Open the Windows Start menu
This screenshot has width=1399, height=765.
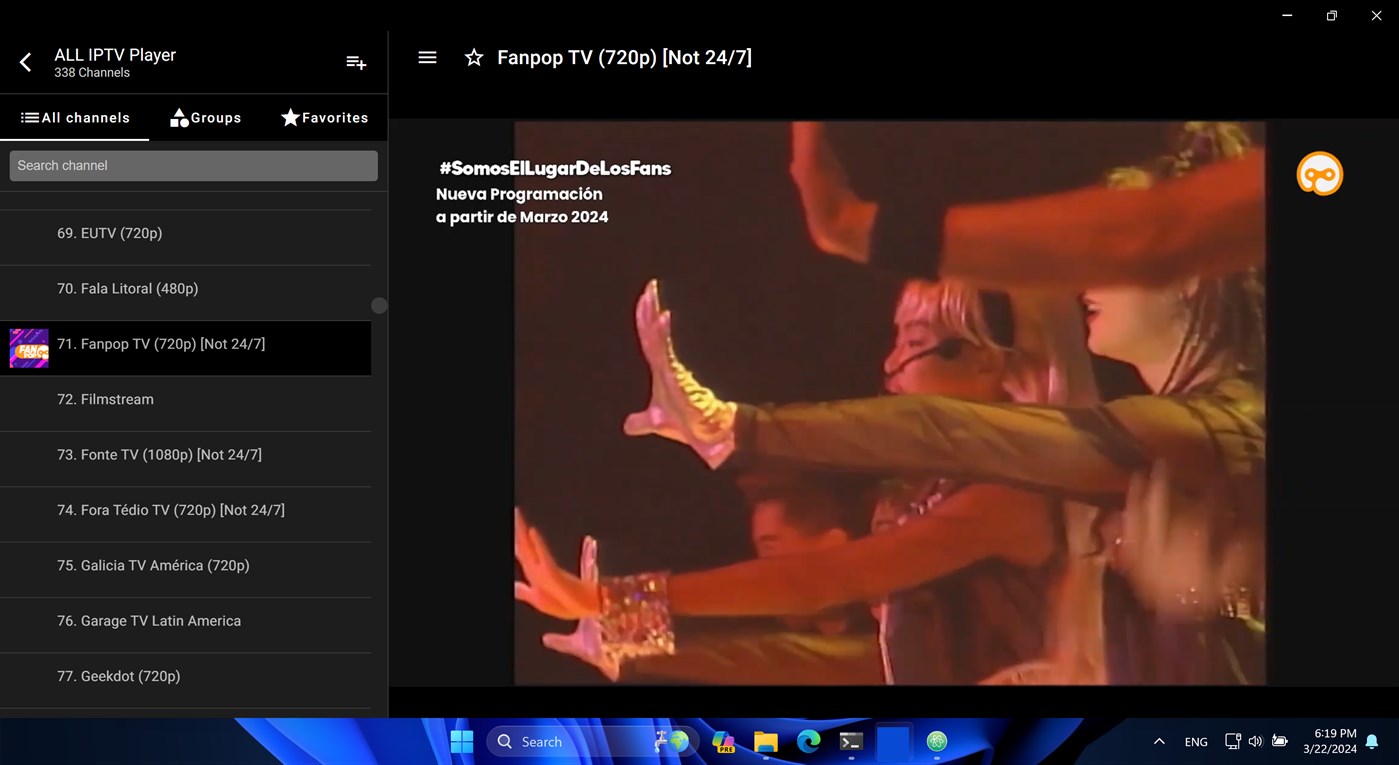461,741
